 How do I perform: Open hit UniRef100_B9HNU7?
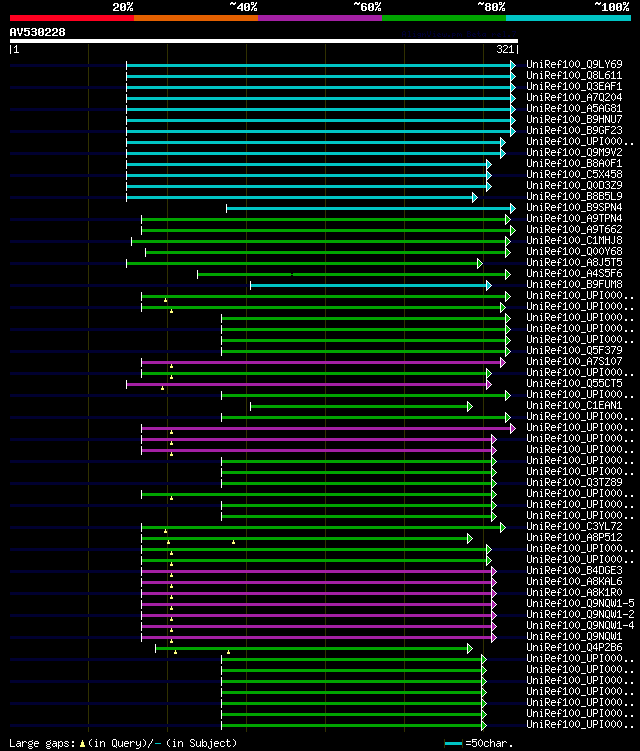(x=574, y=119)
